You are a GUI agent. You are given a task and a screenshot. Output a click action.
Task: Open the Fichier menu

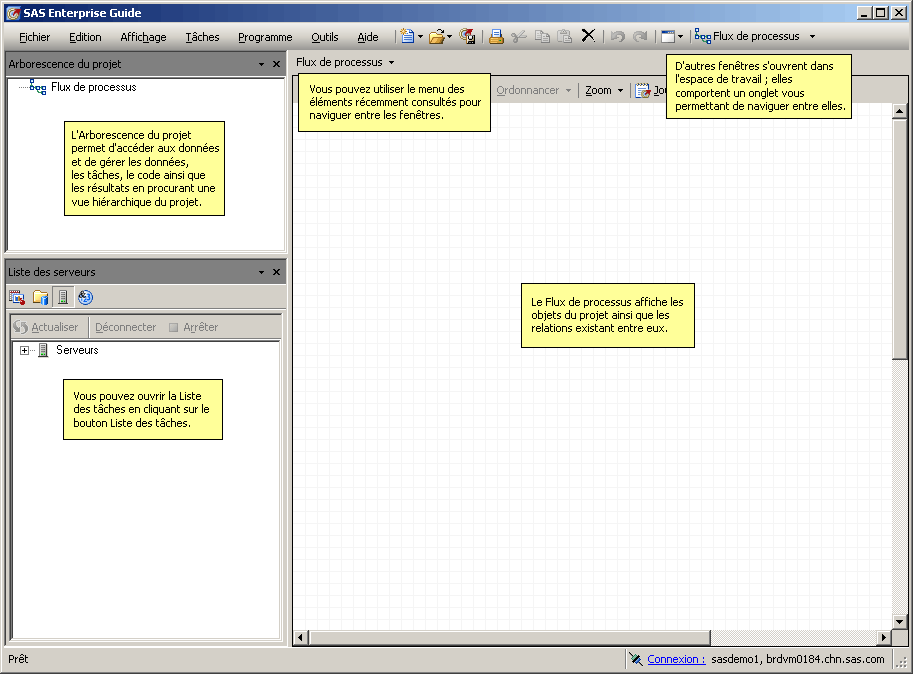tap(34, 37)
